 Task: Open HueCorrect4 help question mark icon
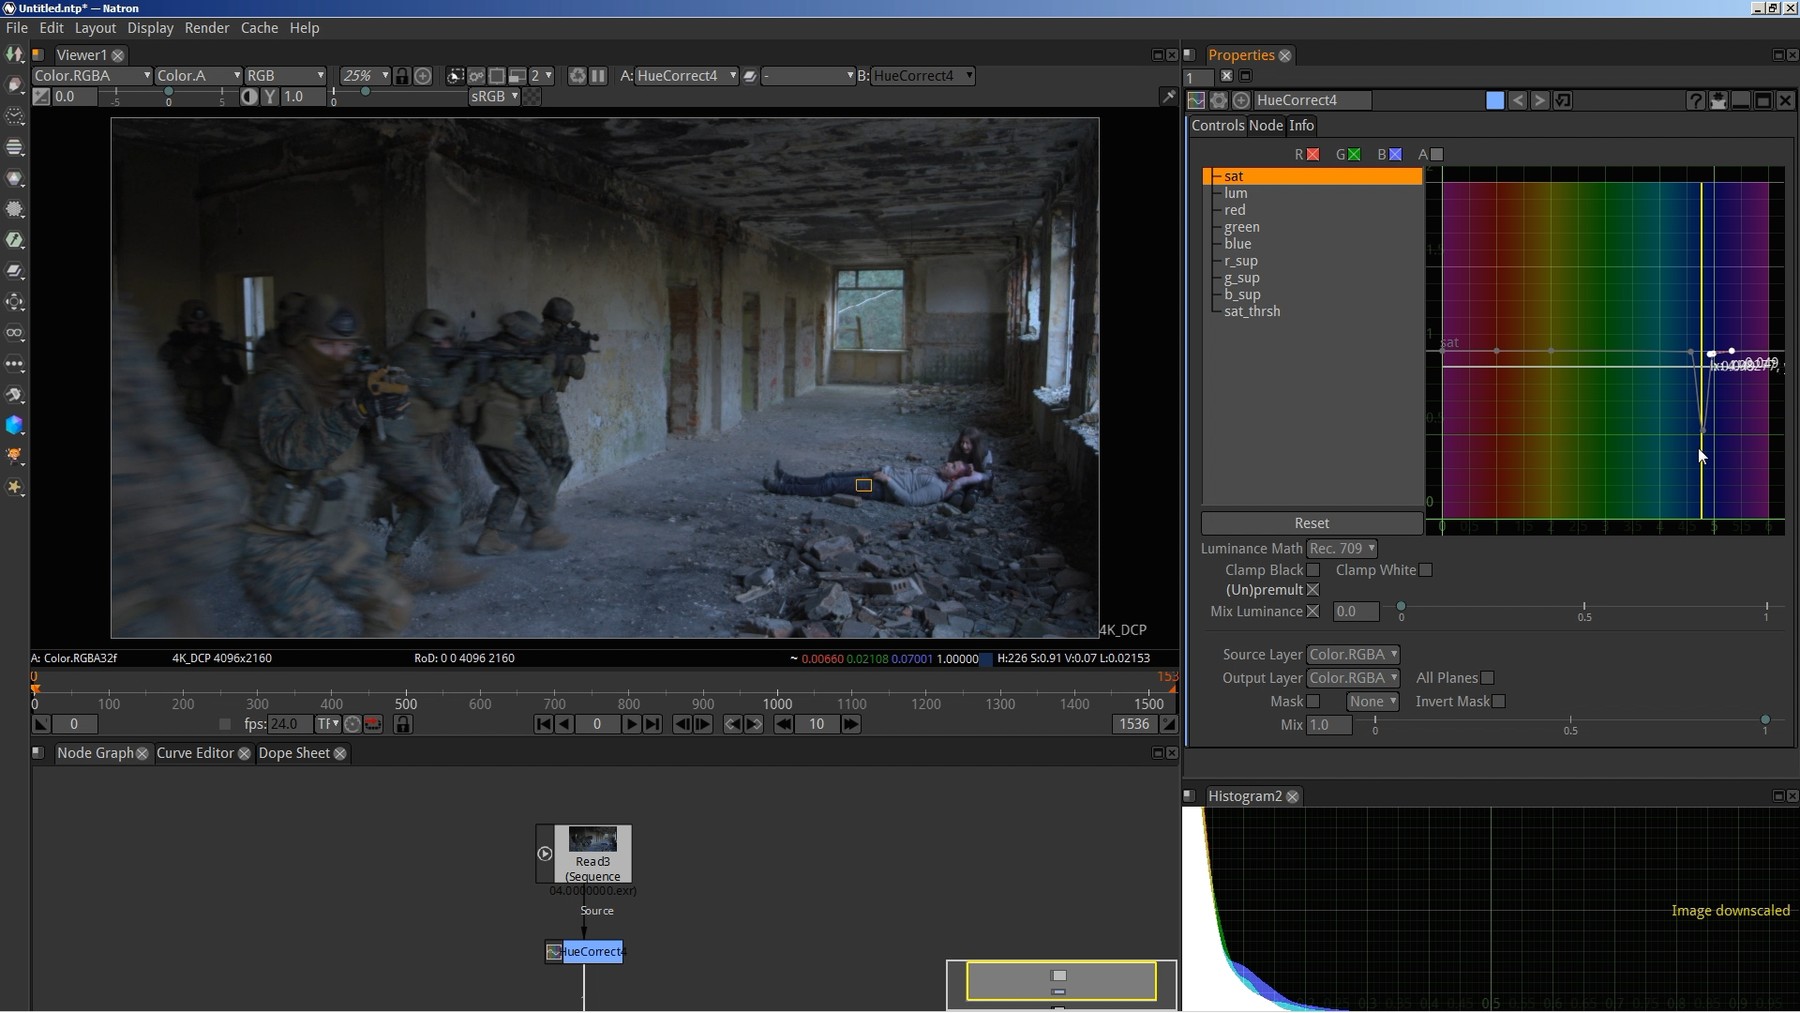click(x=1695, y=100)
